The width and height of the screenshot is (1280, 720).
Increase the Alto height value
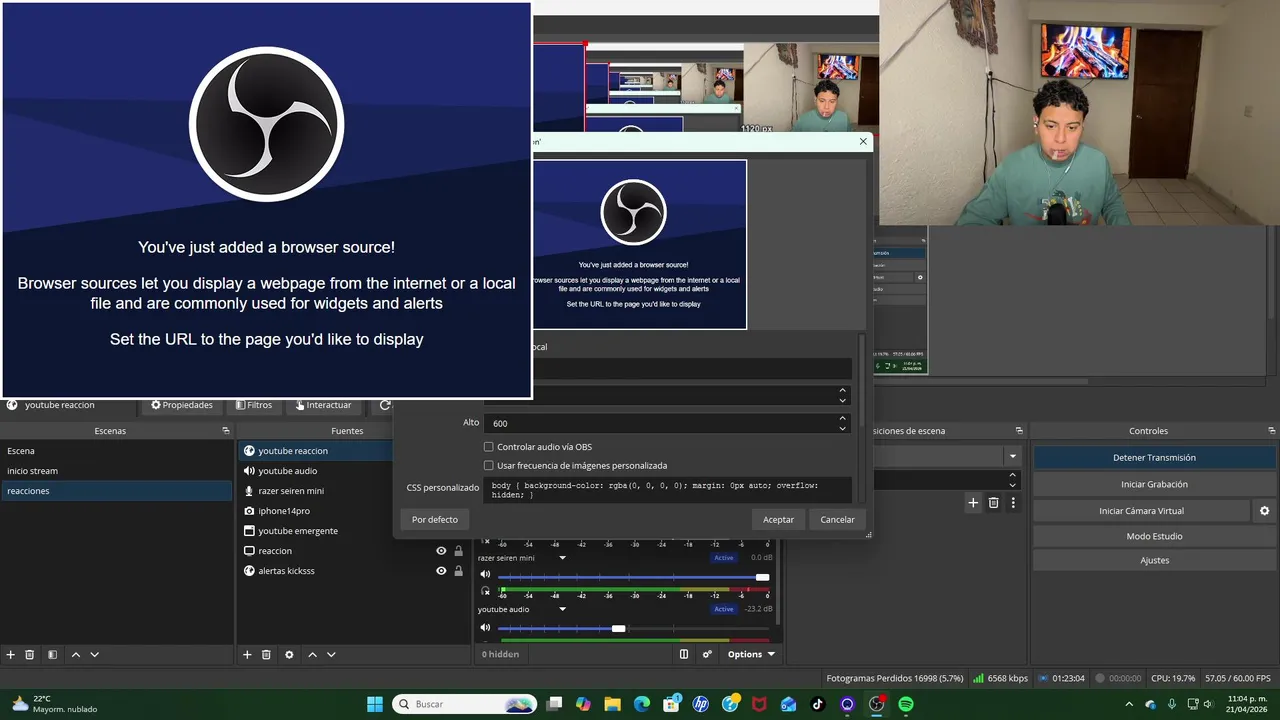pos(842,418)
